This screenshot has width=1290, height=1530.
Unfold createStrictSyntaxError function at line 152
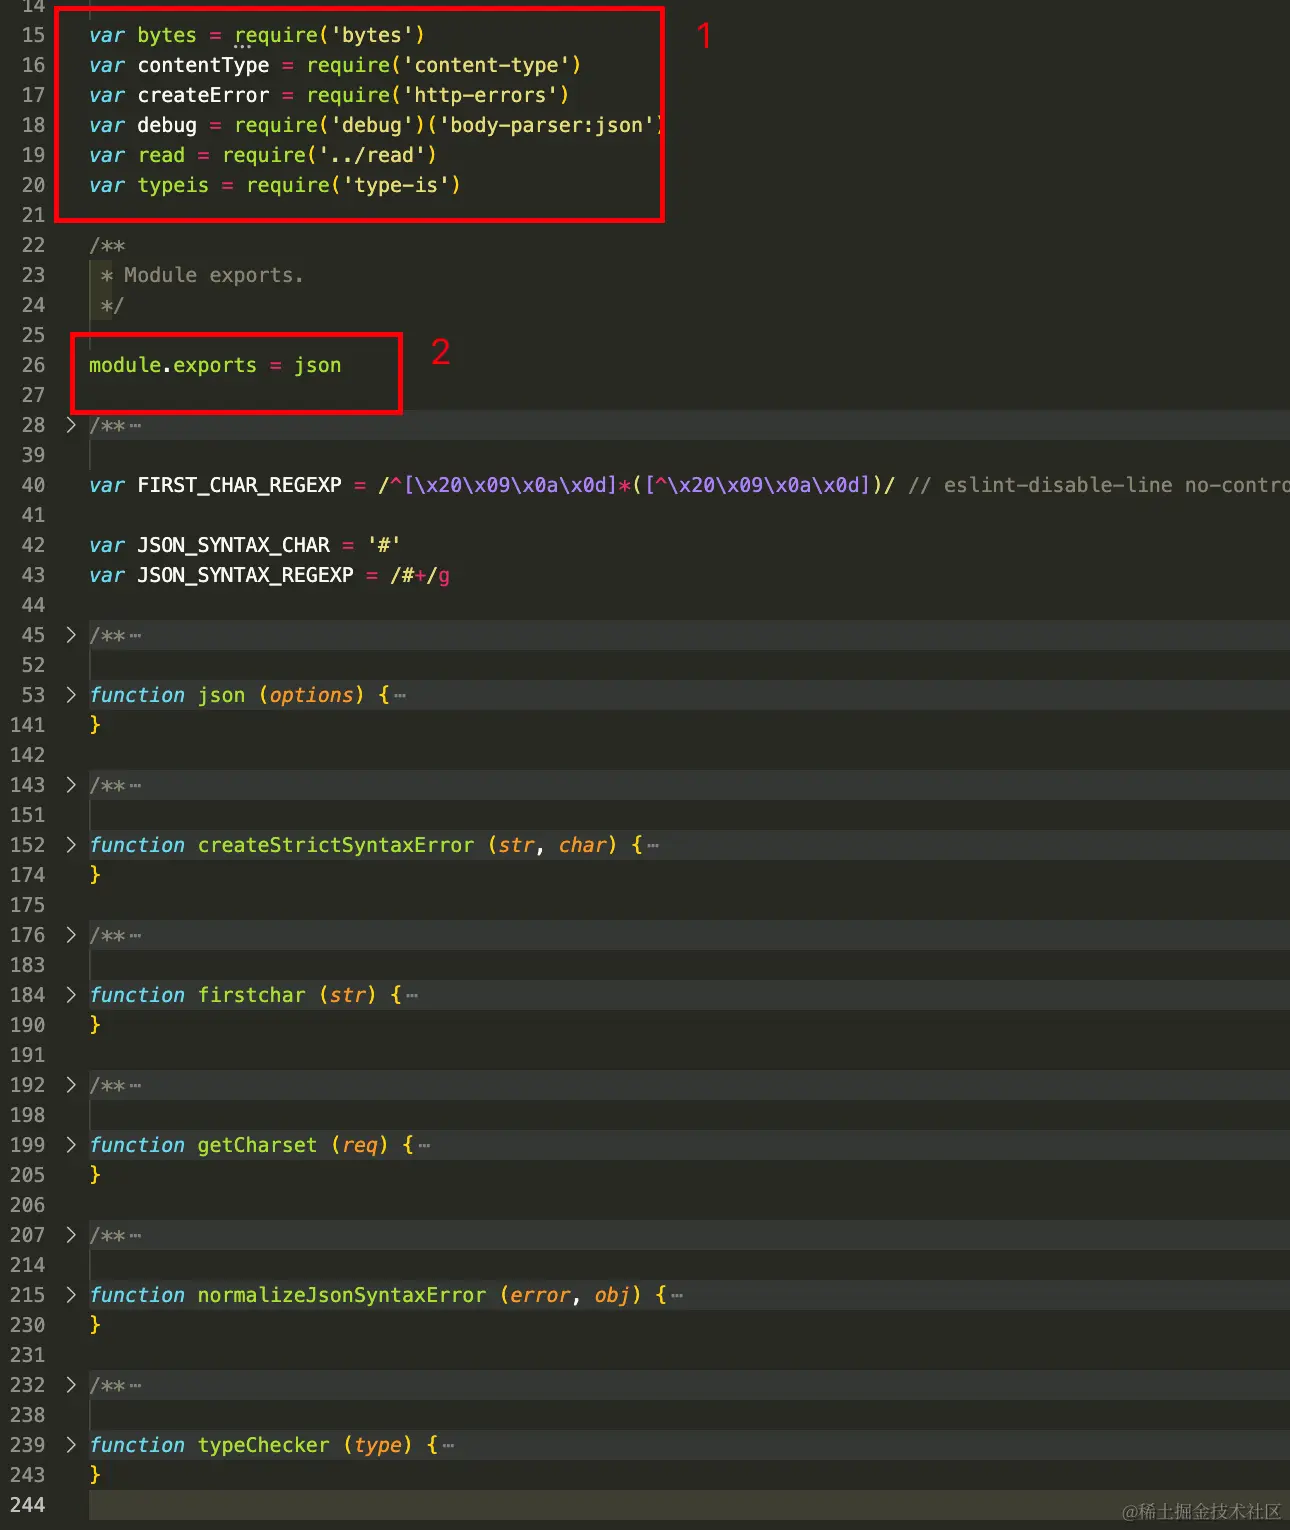click(71, 845)
